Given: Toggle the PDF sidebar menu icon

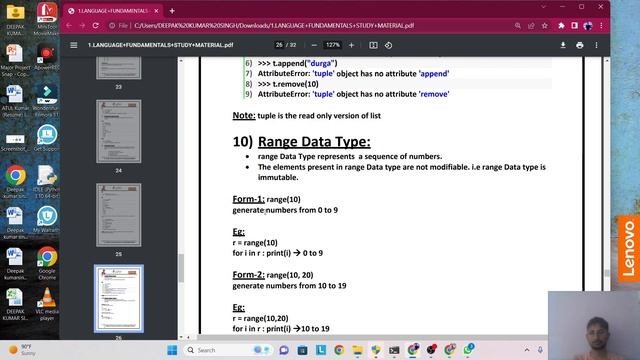Looking at the screenshot, I should click(x=73, y=45).
